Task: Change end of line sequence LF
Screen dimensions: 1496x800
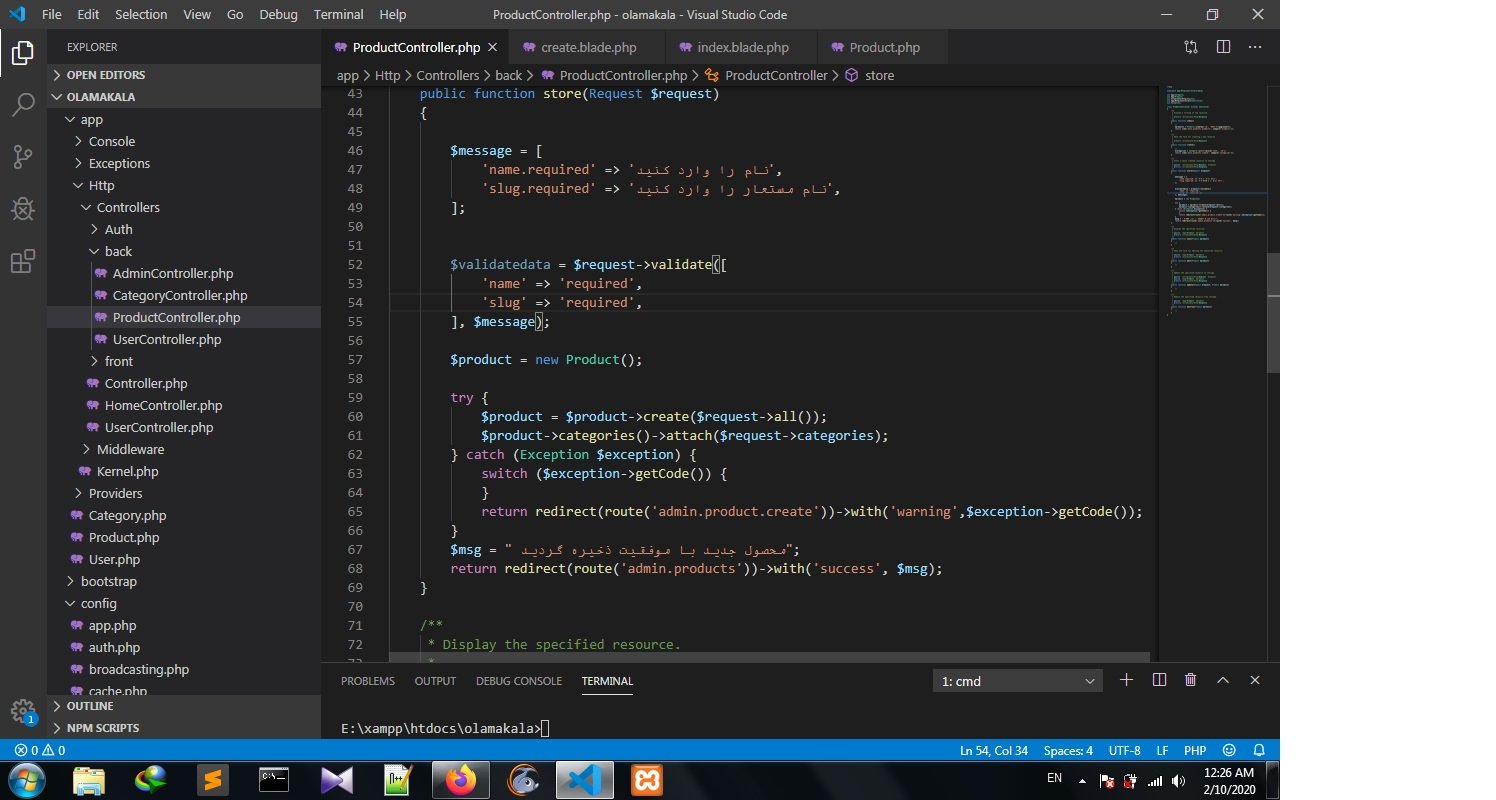Action: coord(1163,750)
